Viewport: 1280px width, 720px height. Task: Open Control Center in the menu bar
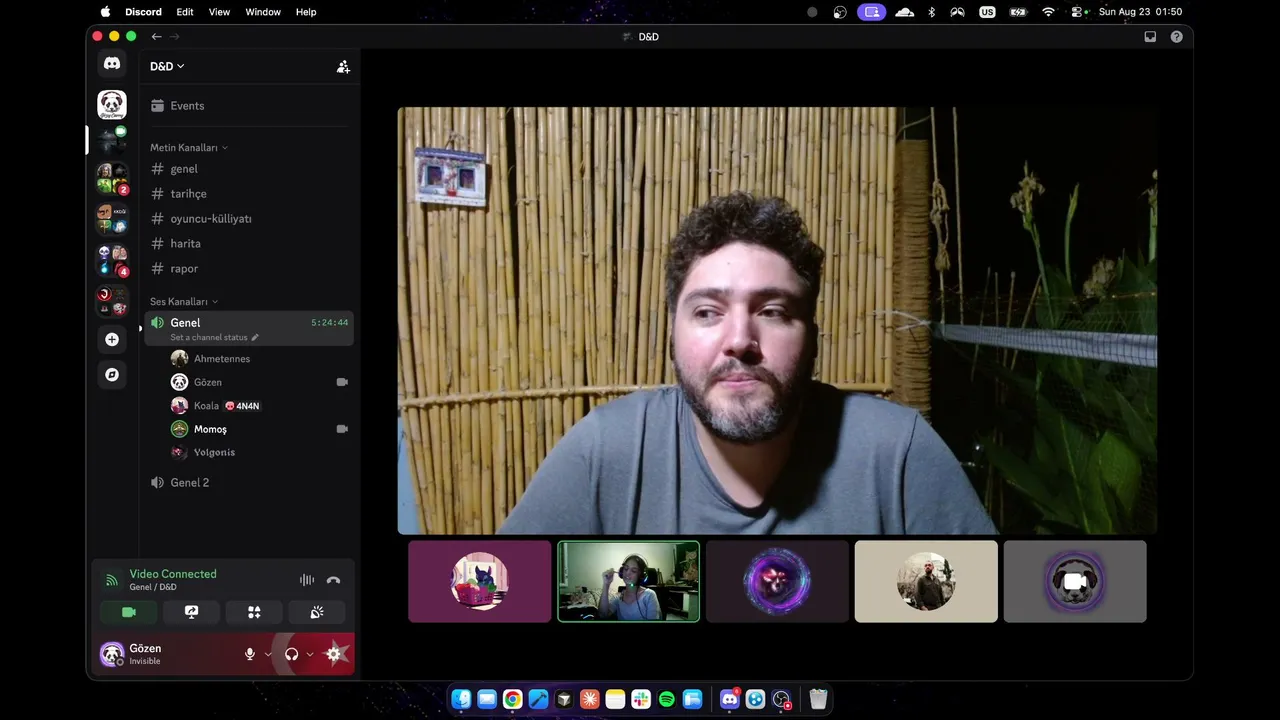1079,12
